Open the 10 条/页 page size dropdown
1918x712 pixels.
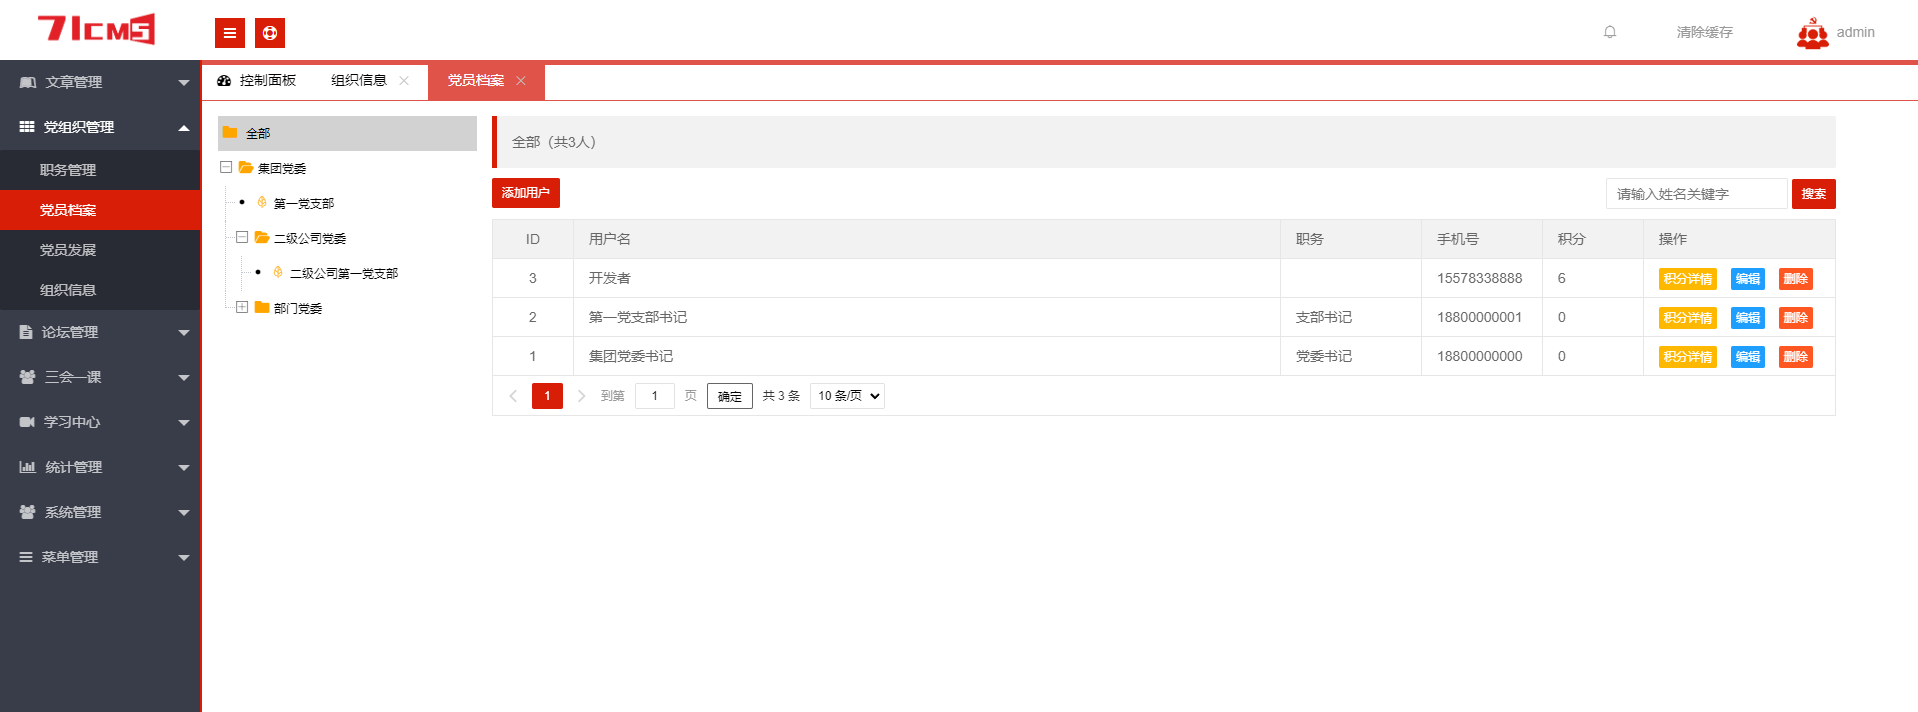click(x=847, y=396)
